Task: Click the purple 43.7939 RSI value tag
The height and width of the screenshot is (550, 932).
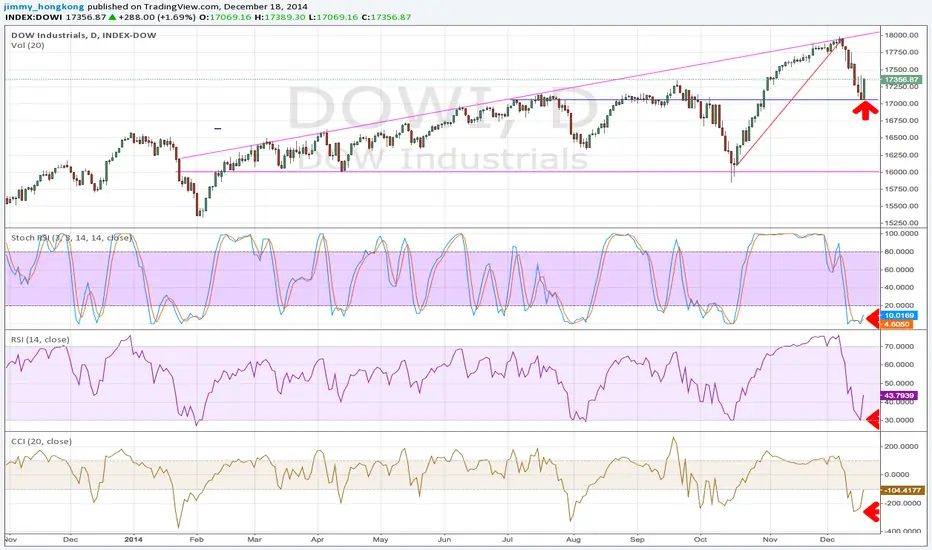Action: coord(898,395)
